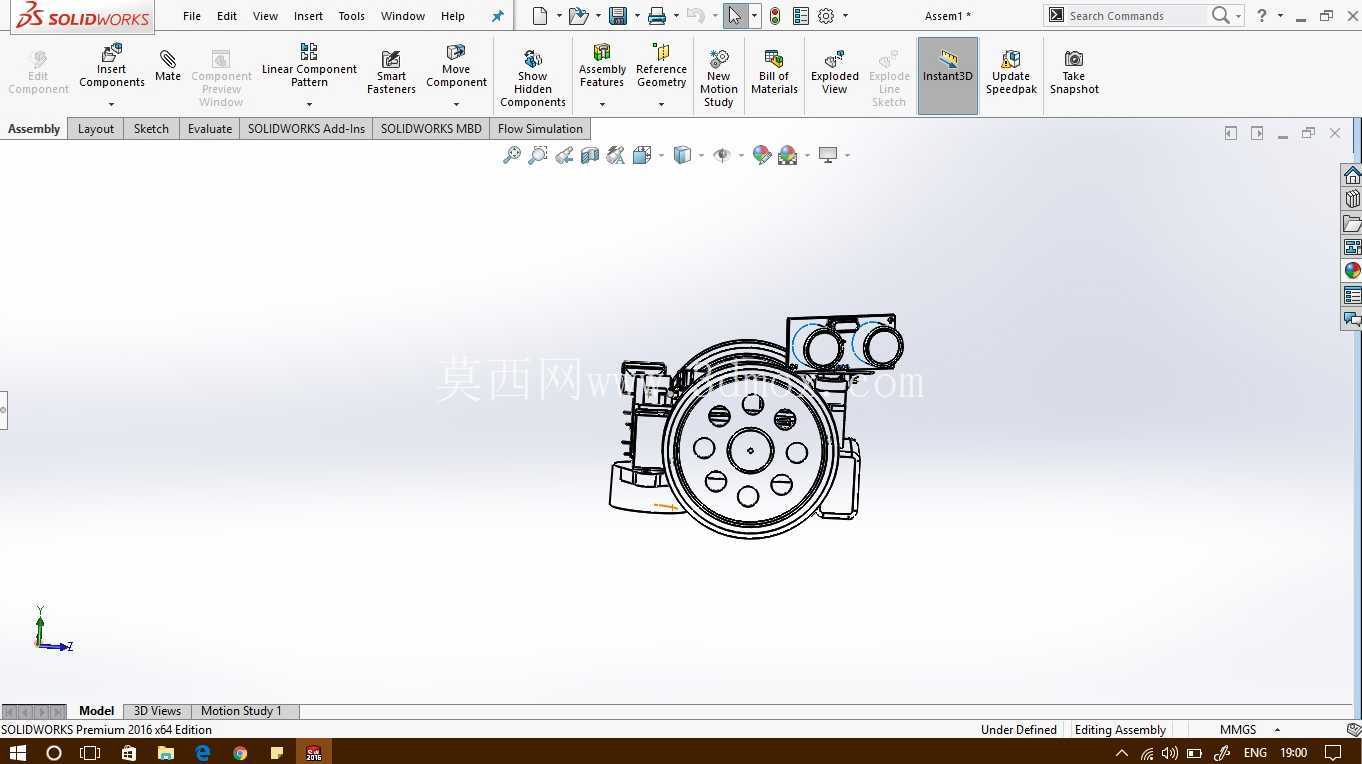1362x764 pixels.
Task: Click Zoom to Fit icon
Action: 512,155
